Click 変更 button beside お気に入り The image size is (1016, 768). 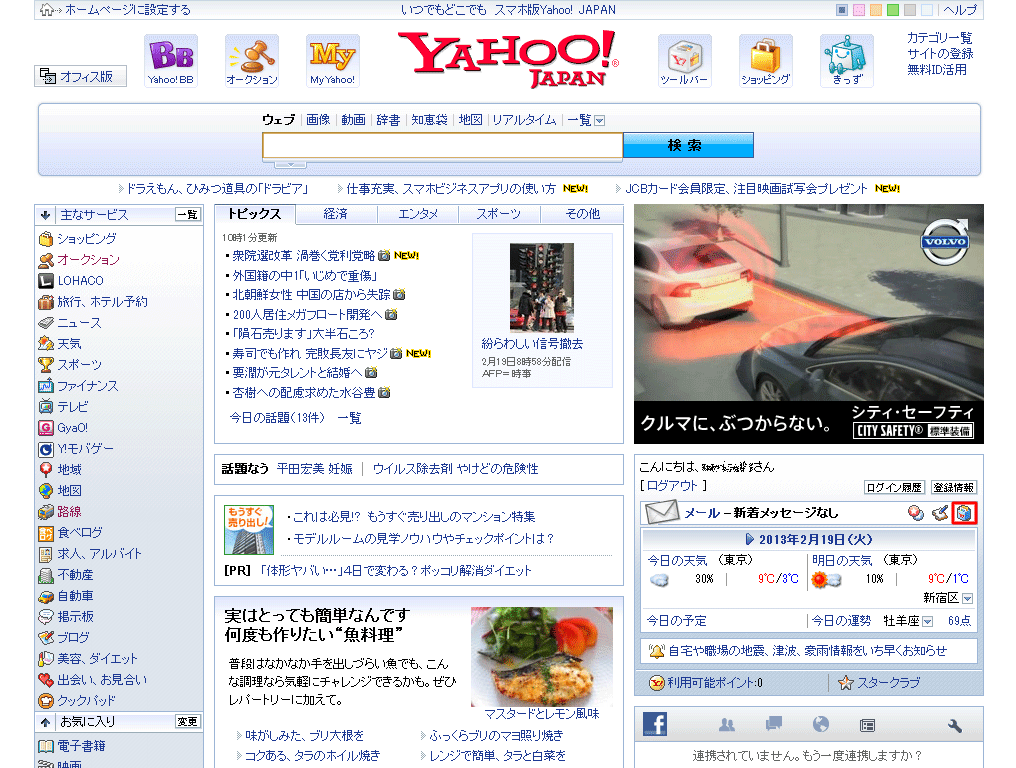[x=188, y=721]
